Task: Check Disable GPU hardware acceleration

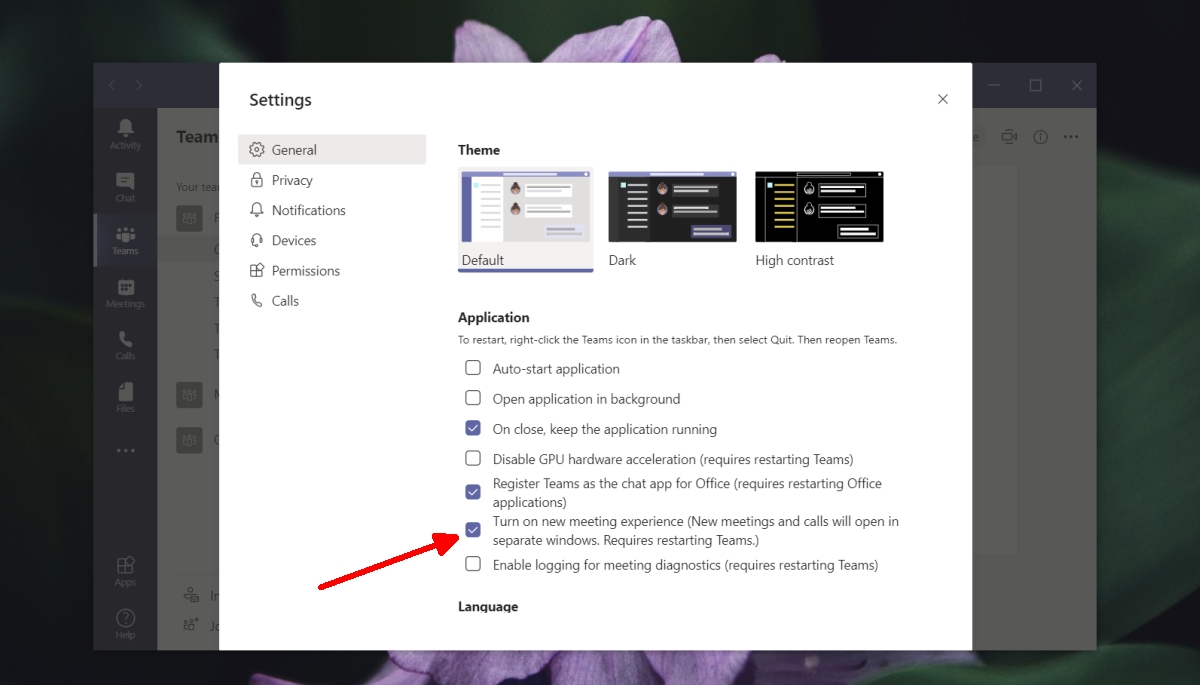Action: tap(473, 459)
